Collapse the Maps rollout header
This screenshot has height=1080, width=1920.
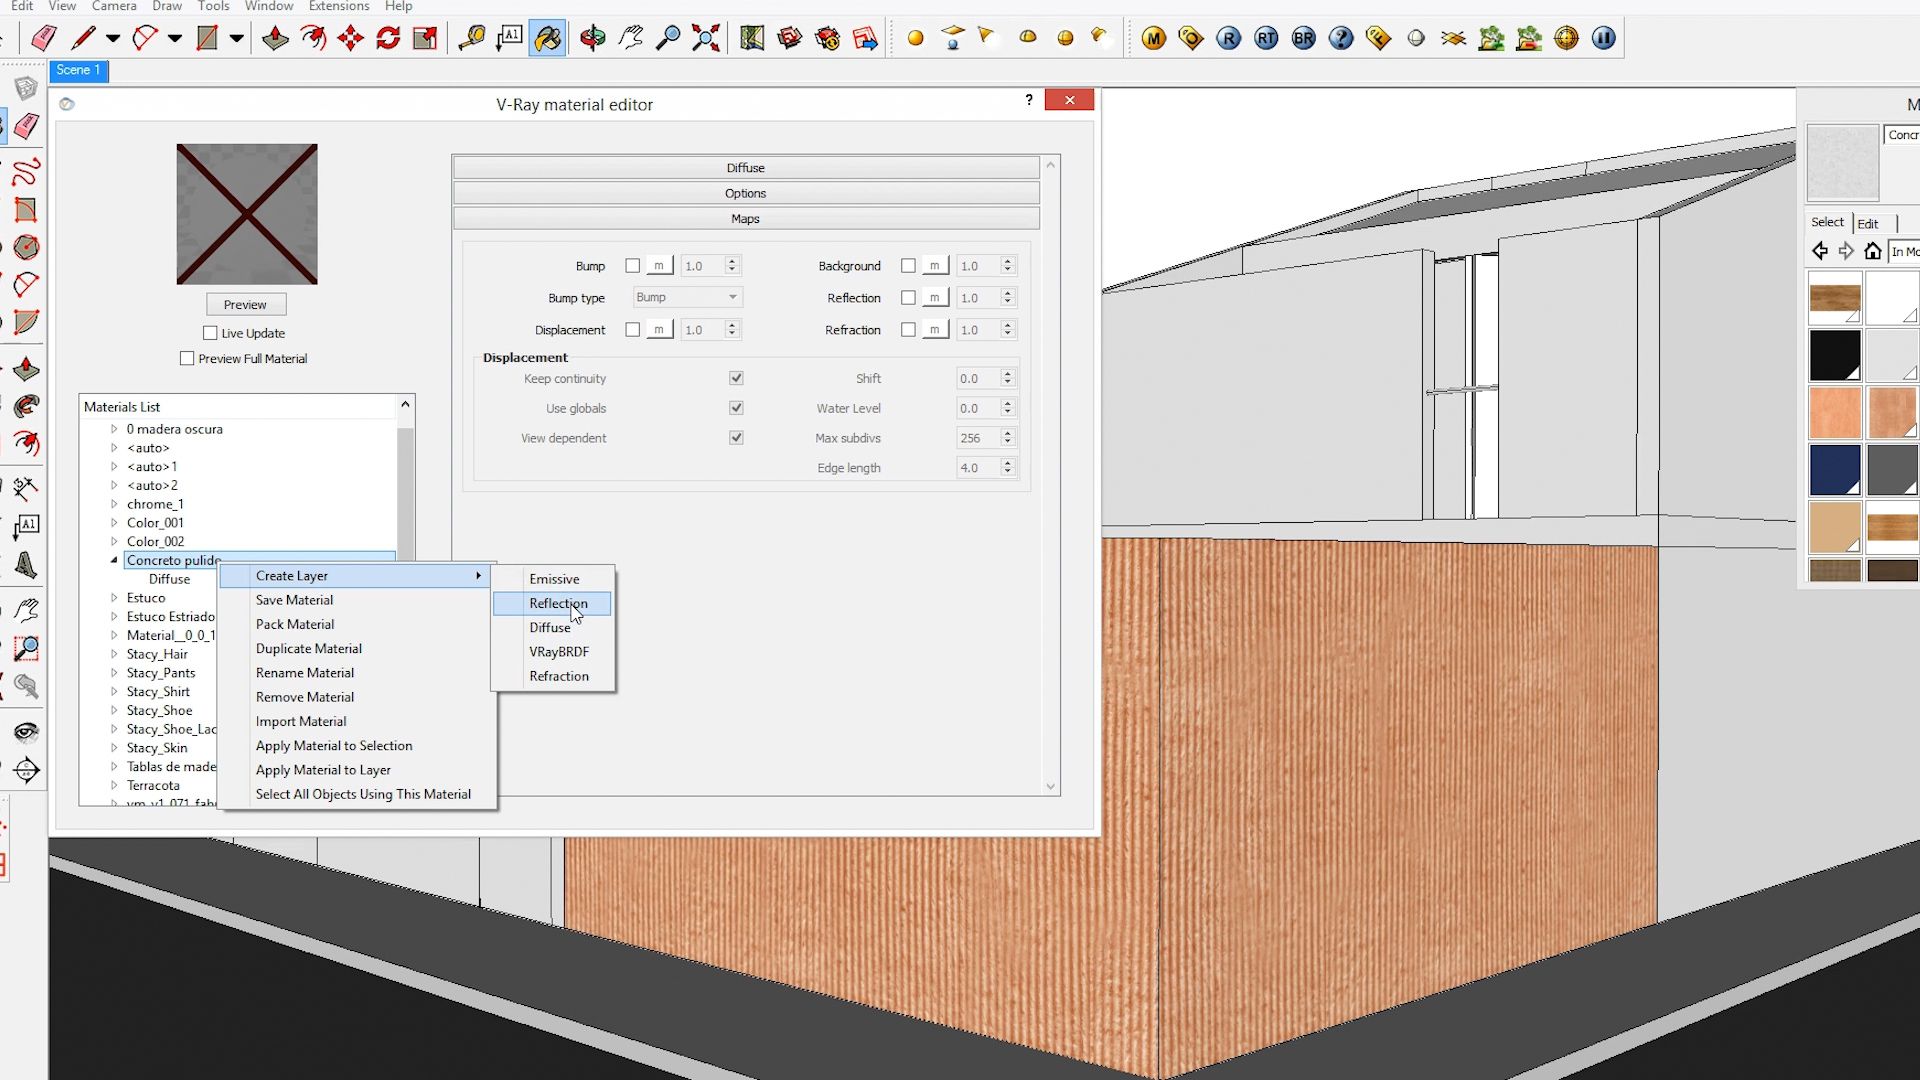[746, 219]
